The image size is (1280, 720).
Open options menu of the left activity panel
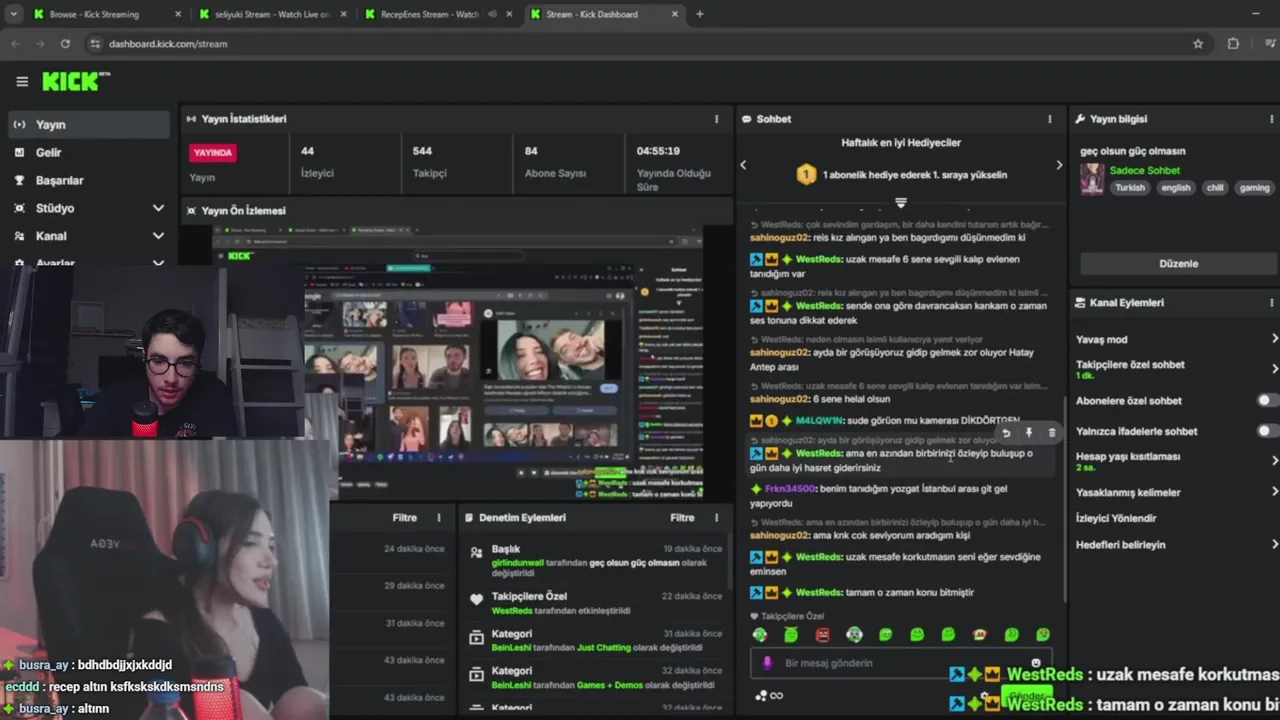(438, 517)
